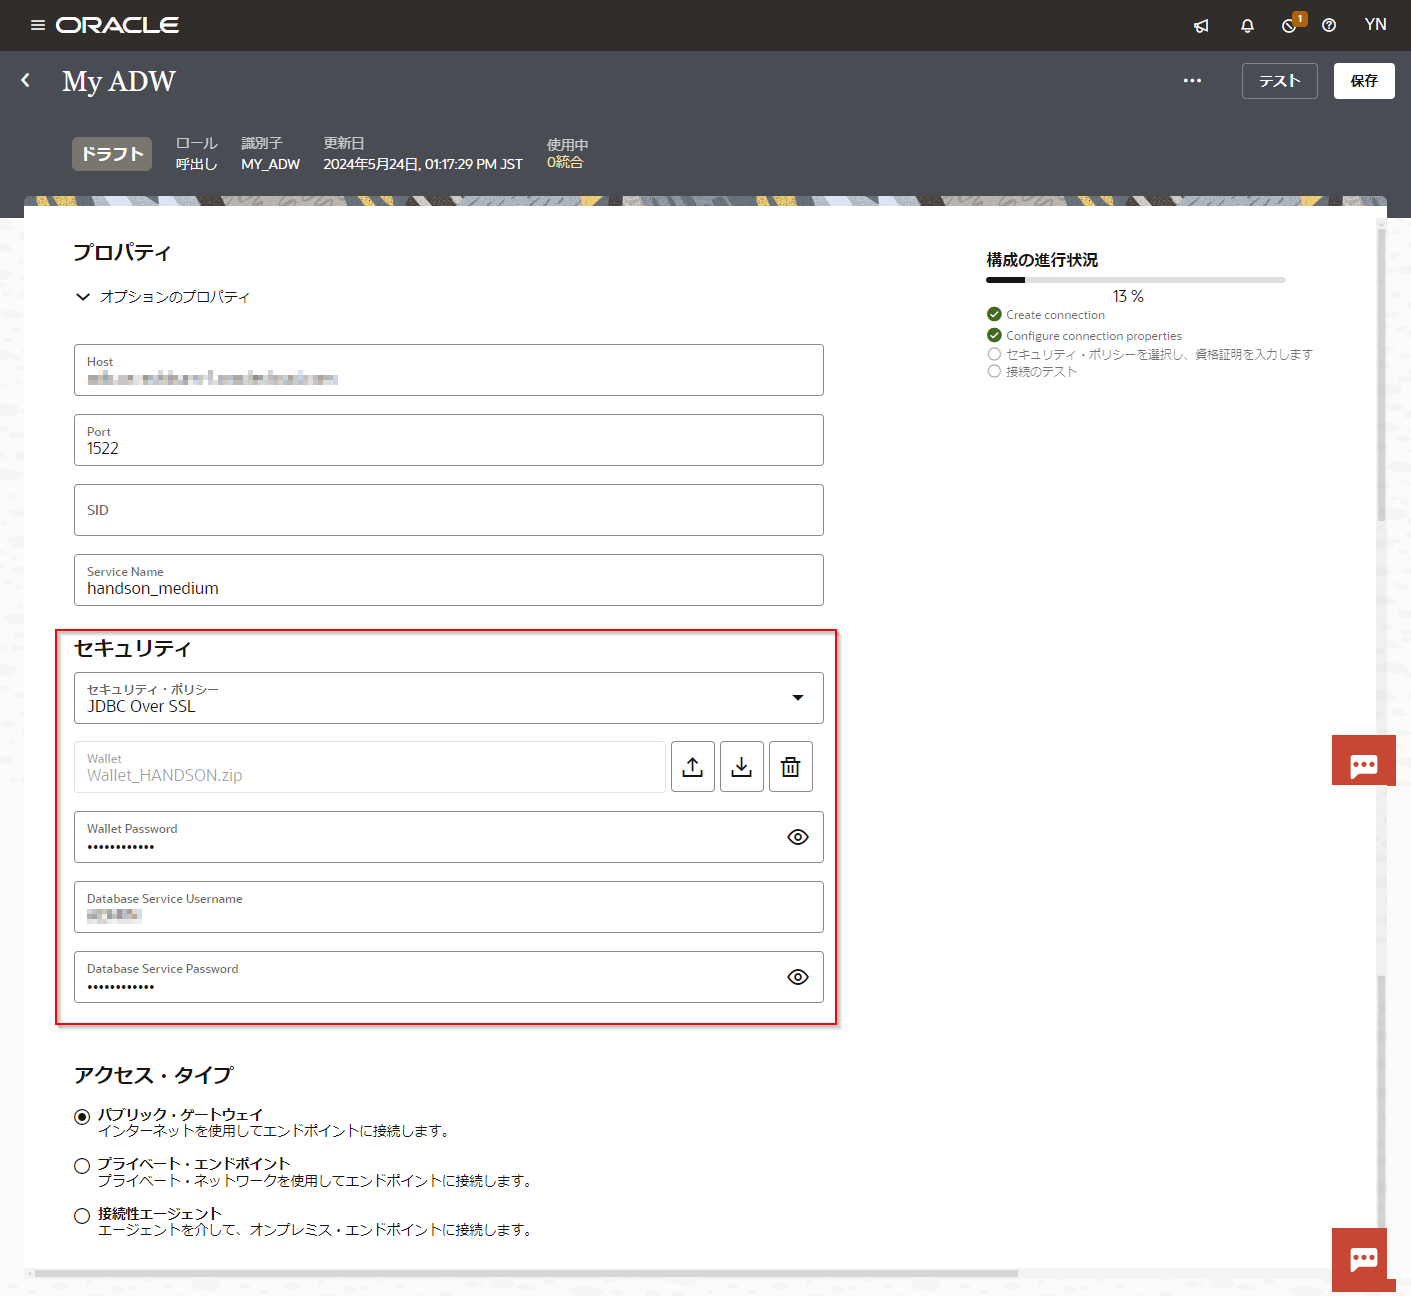This screenshot has width=1411, height=1296.
Task: Open the YN user profile menu
Action: 1375,25
